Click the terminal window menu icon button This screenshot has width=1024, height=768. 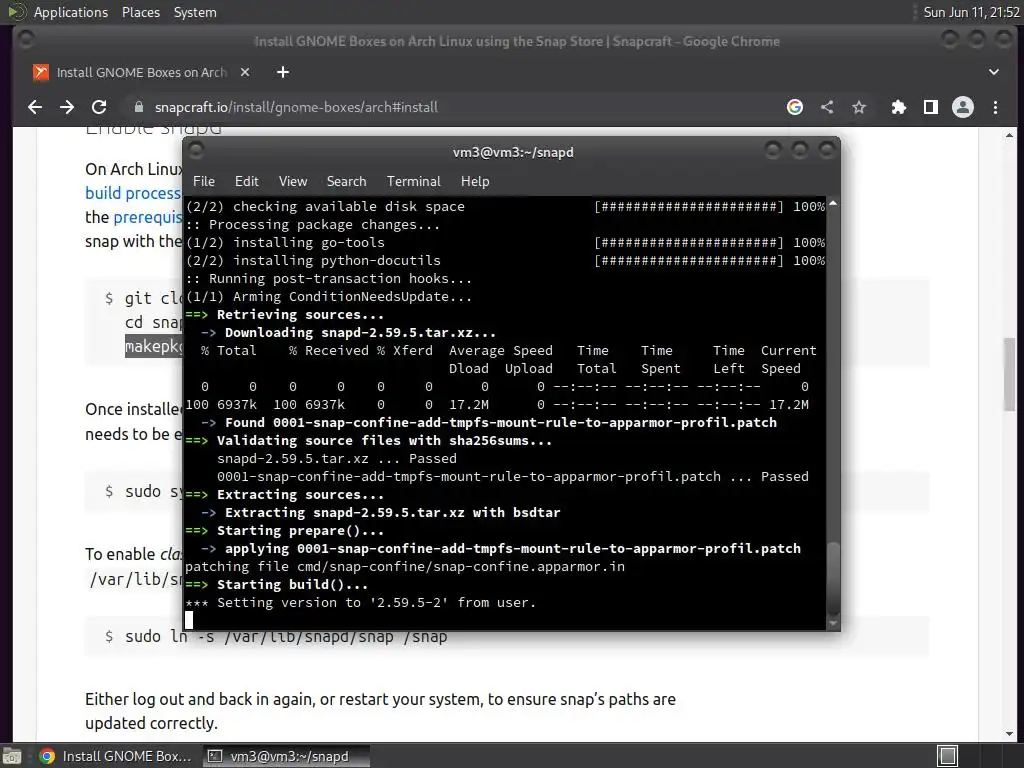click(x=196, y=152)
